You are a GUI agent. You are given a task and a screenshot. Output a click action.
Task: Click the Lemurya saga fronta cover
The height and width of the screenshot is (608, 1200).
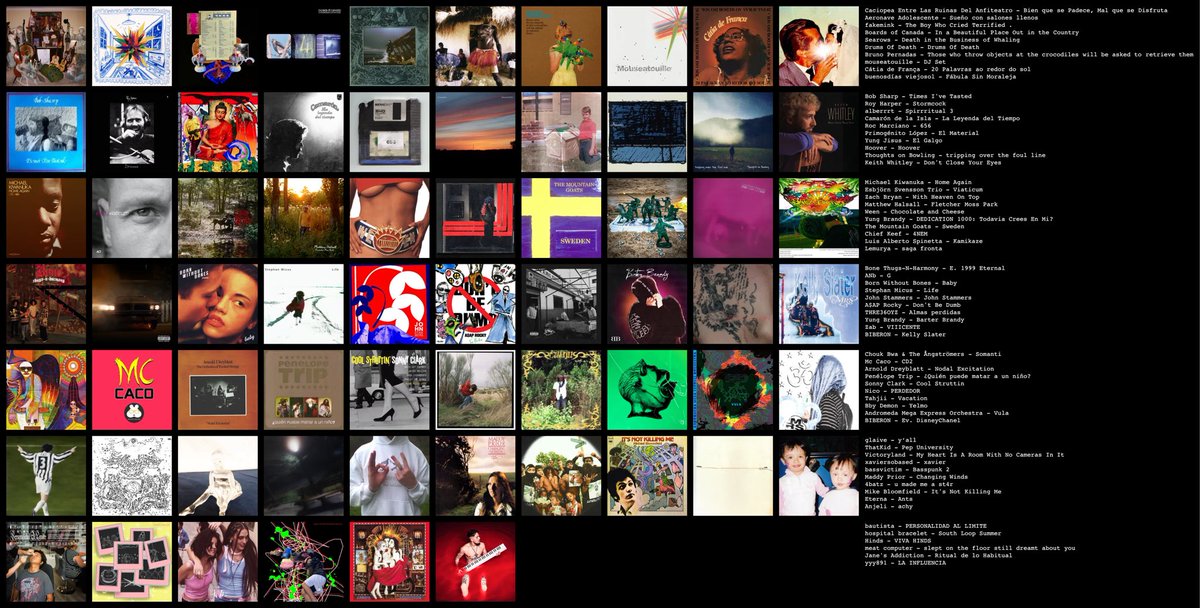(x=819, y=218)
